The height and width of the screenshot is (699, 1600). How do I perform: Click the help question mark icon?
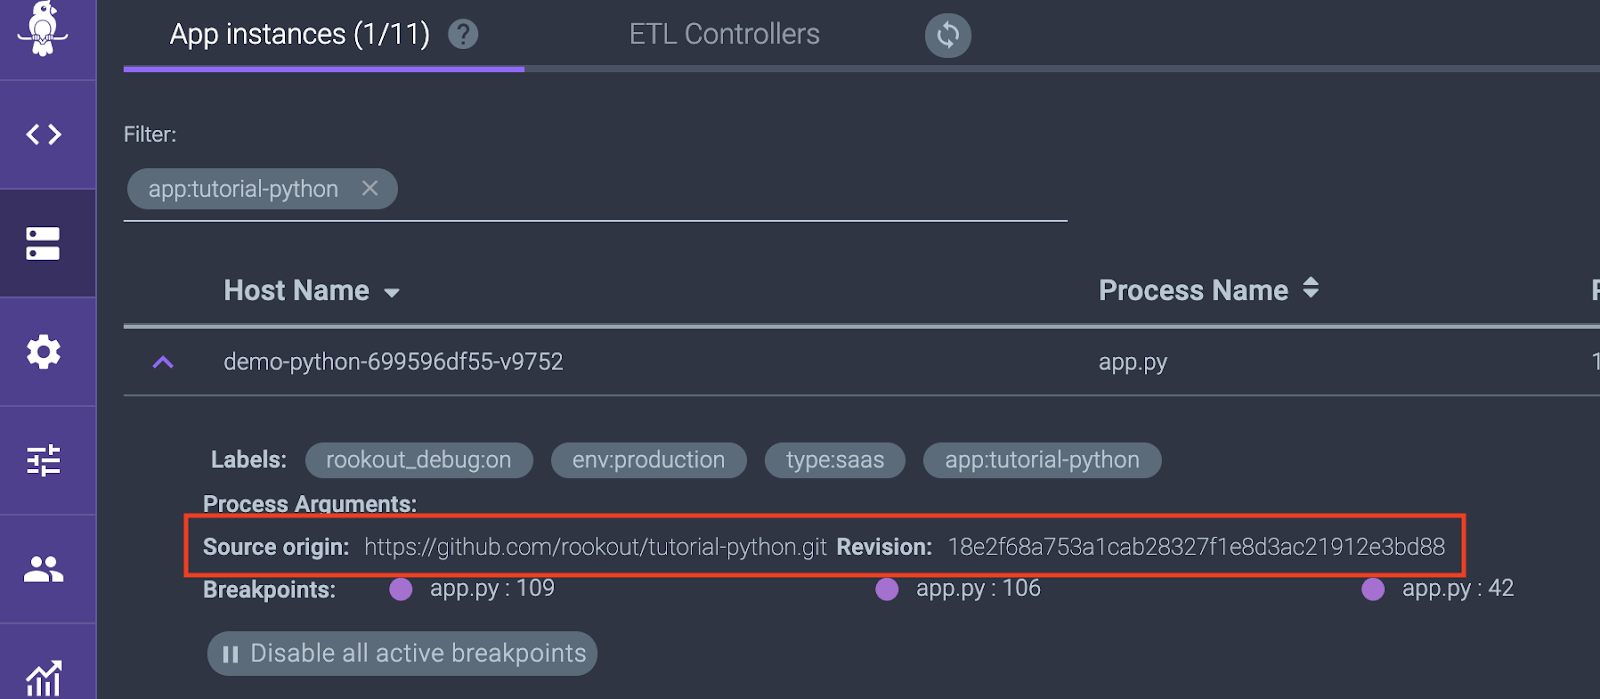pos(462,34)
